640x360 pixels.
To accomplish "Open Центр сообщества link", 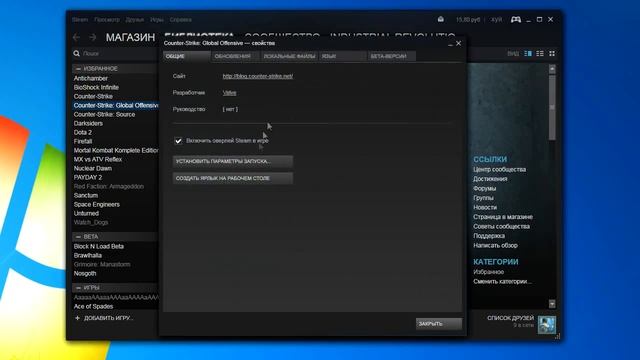I will tap(500, 169).
